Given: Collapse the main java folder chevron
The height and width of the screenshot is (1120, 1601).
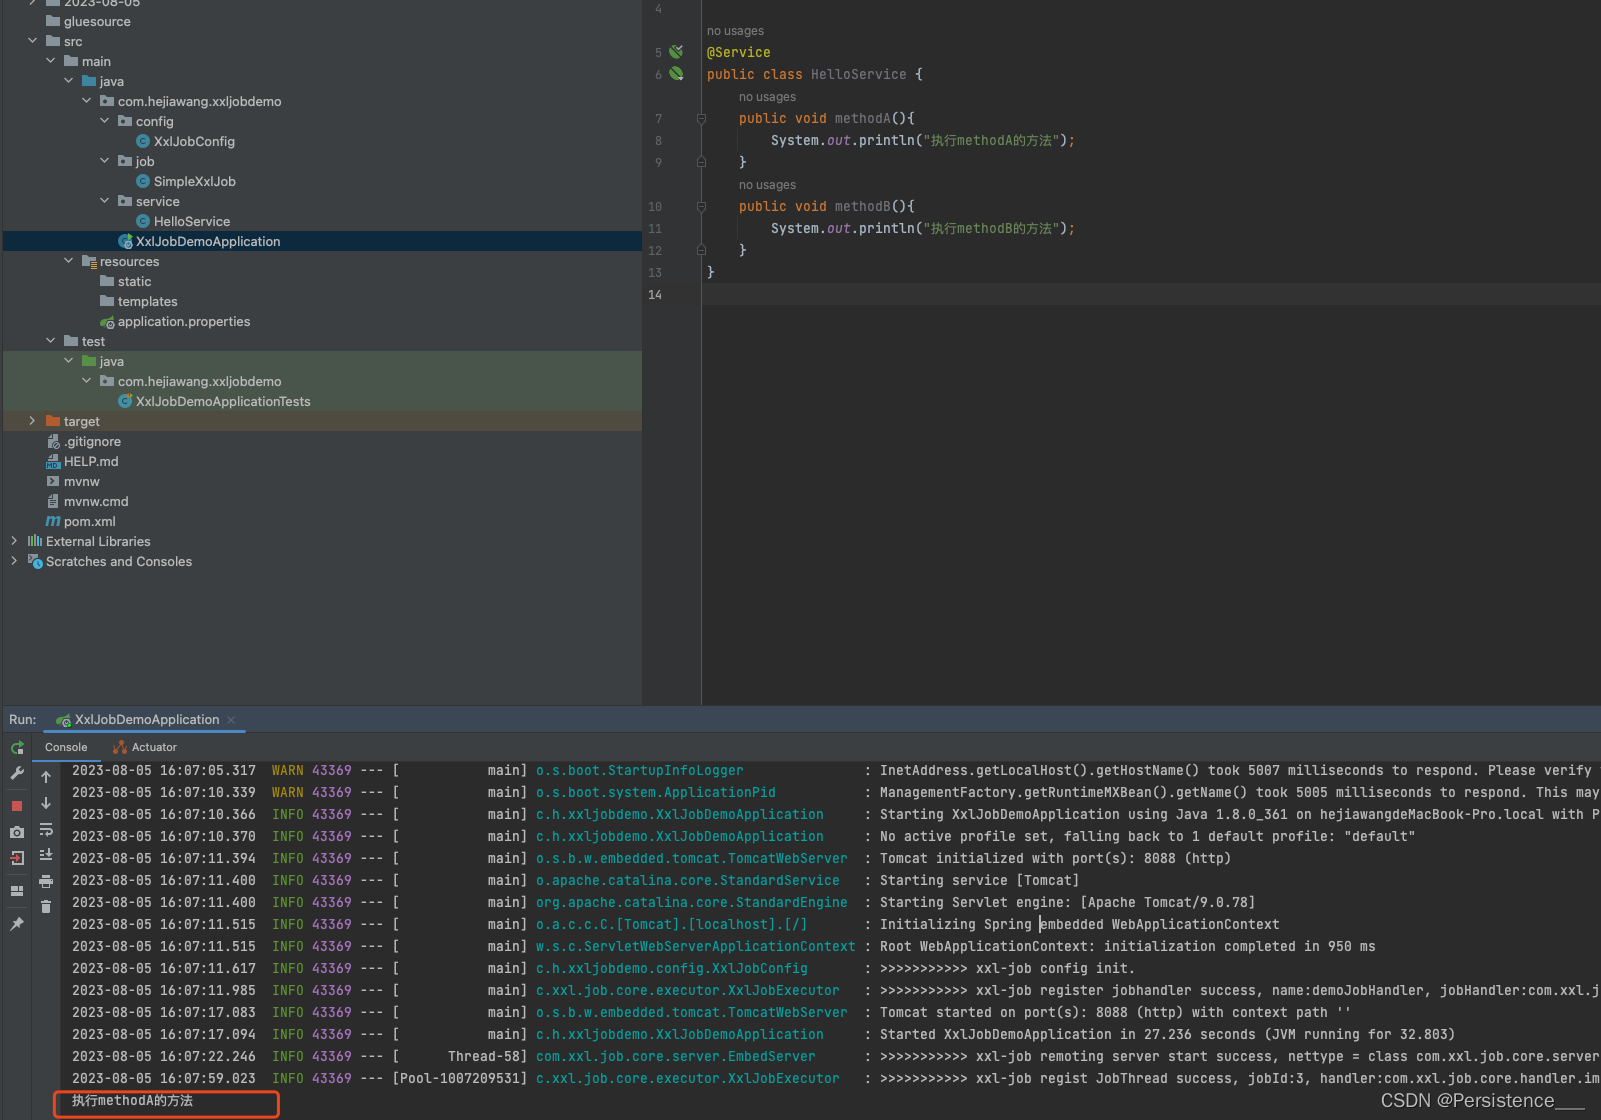Looking at the screenshot, I should [69, 81].
